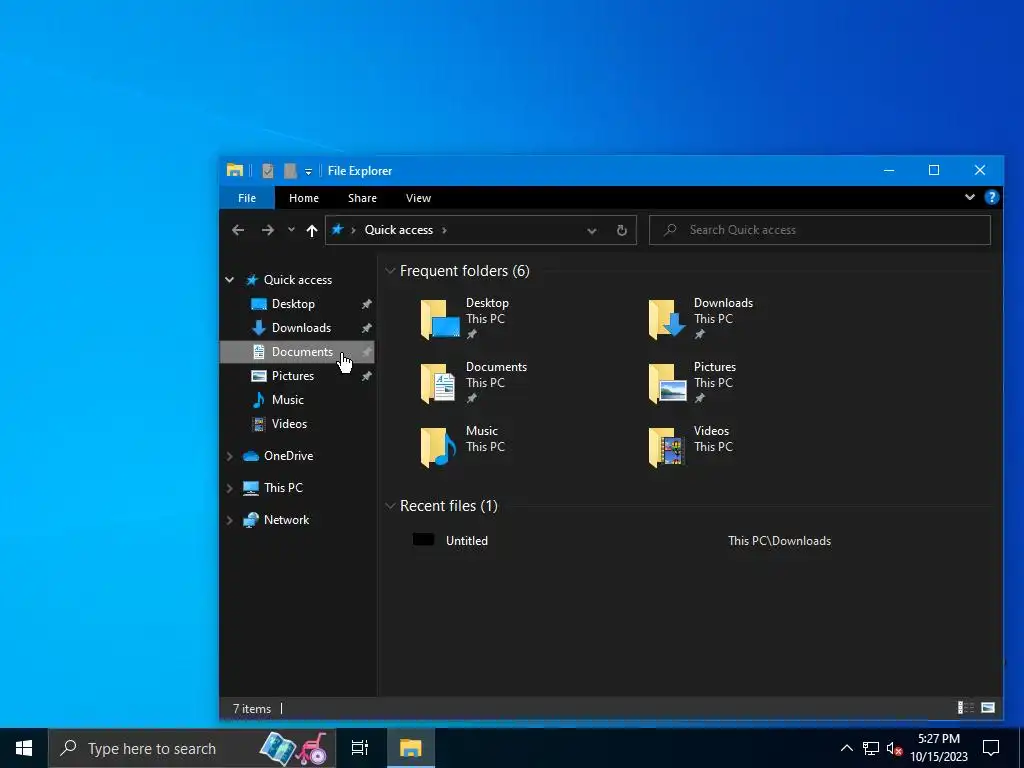Click the taskbar search box
The image size is (1024, 768).
[x=192, y=748]
